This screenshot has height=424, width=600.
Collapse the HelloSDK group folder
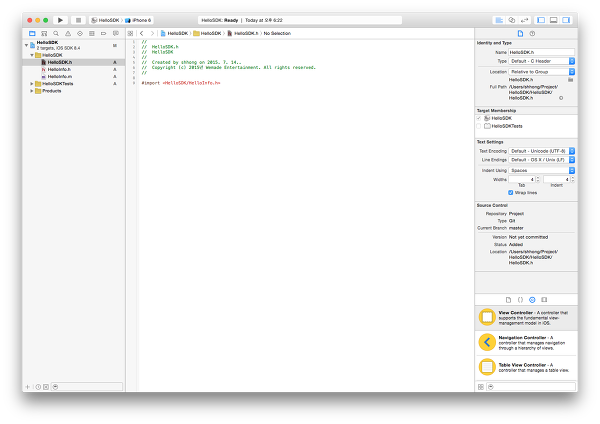pos(32,55)
